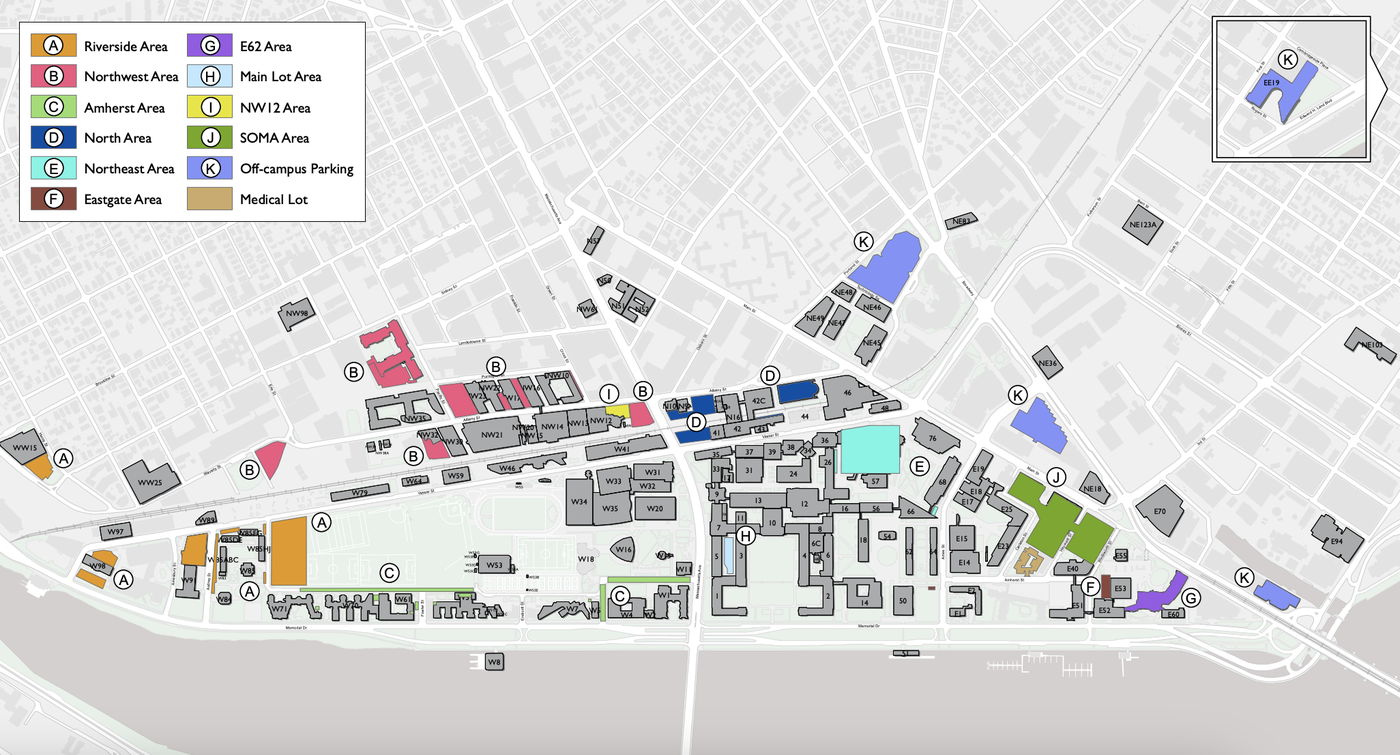Screen dimensions: 1400x755
Task: Select the "SOMA Area" legend label
Action: click(275, 138)
